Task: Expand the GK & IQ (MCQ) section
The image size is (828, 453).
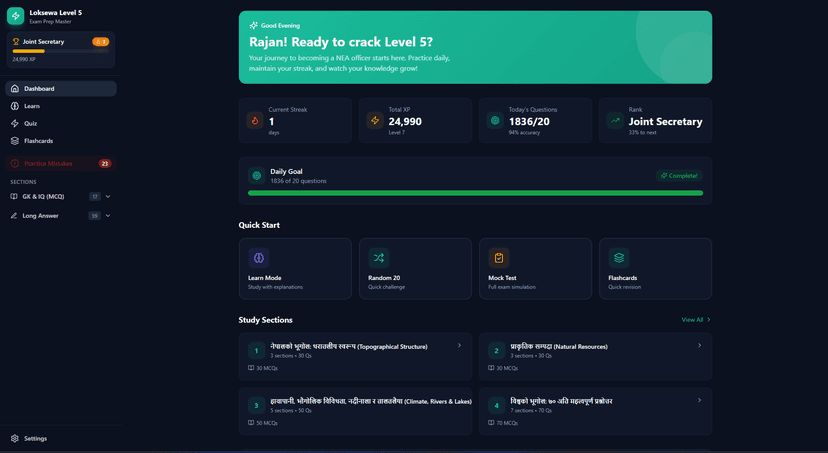Action: click(x=108, y=197)
